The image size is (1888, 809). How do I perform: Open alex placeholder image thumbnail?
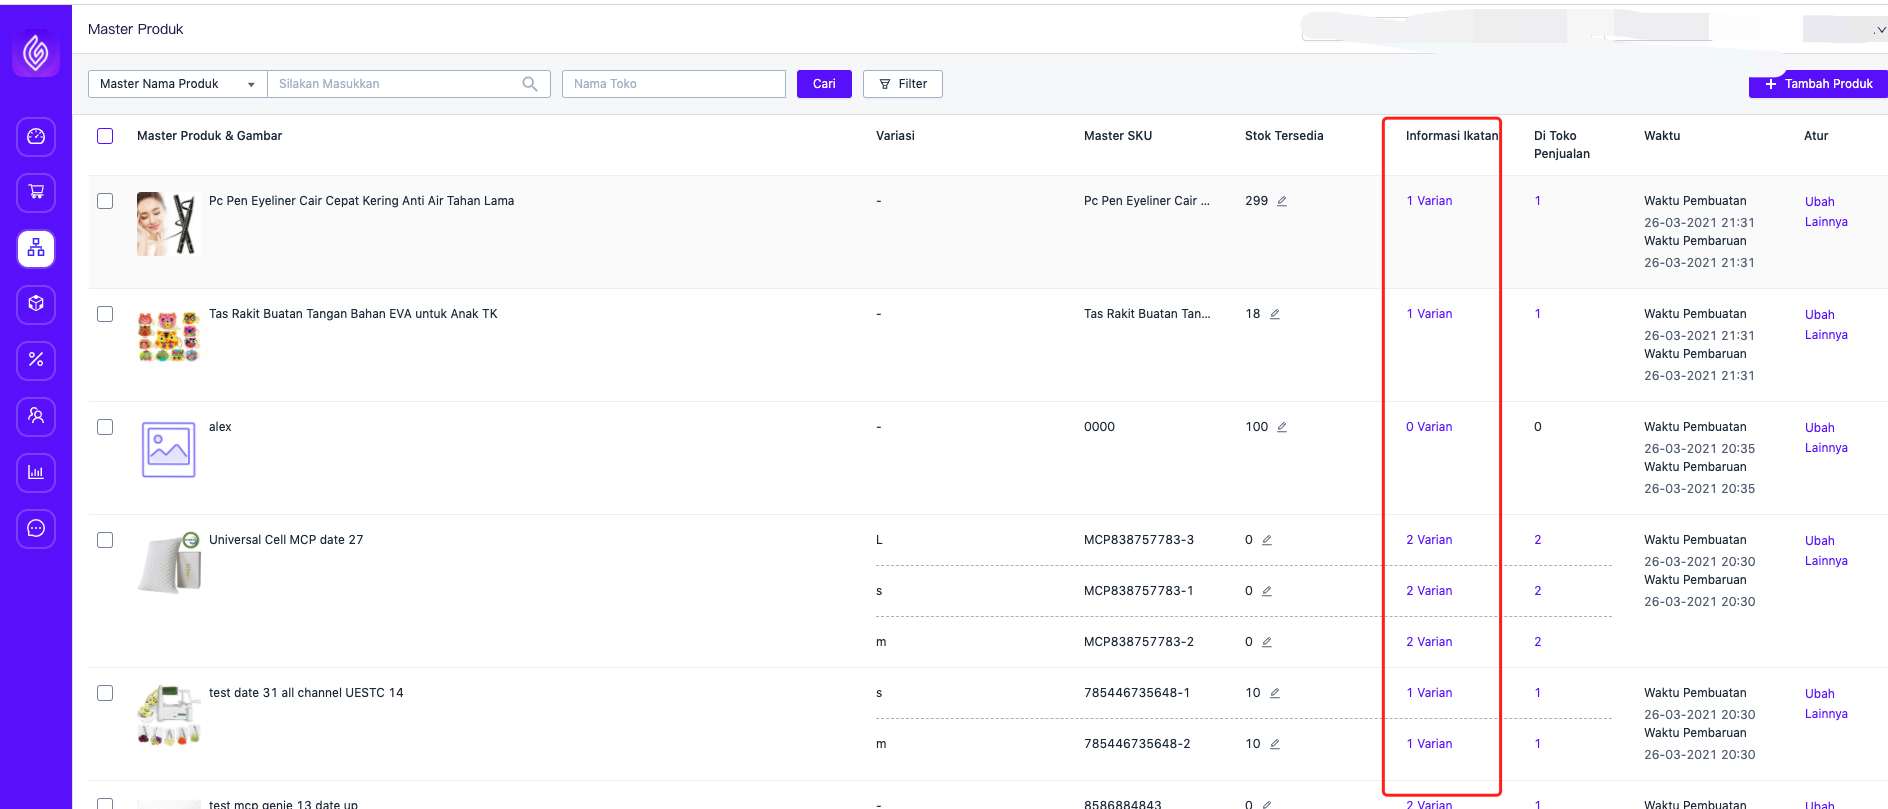tap(169, 450)
